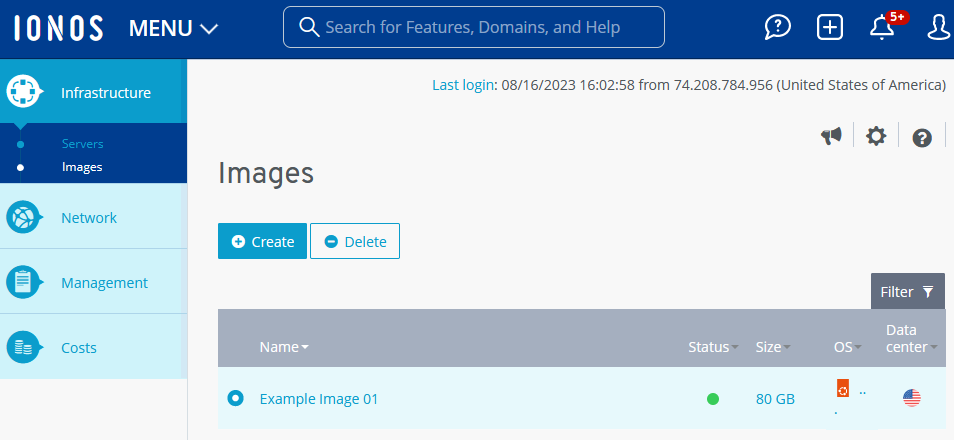Expand the MENU dropdown
This screenshot has height=440, width=954.
173,28
